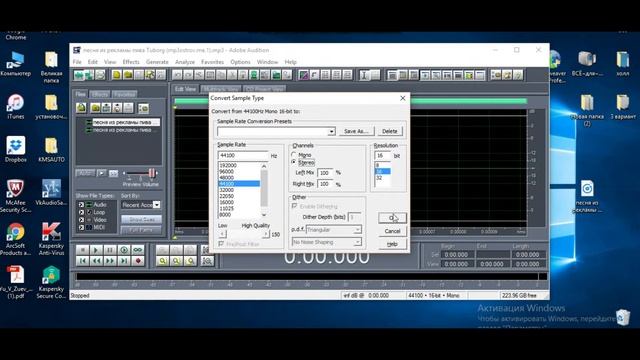Click the Save As... preset button
Viewport: 640px width, 360px height.
pos(356,131)
